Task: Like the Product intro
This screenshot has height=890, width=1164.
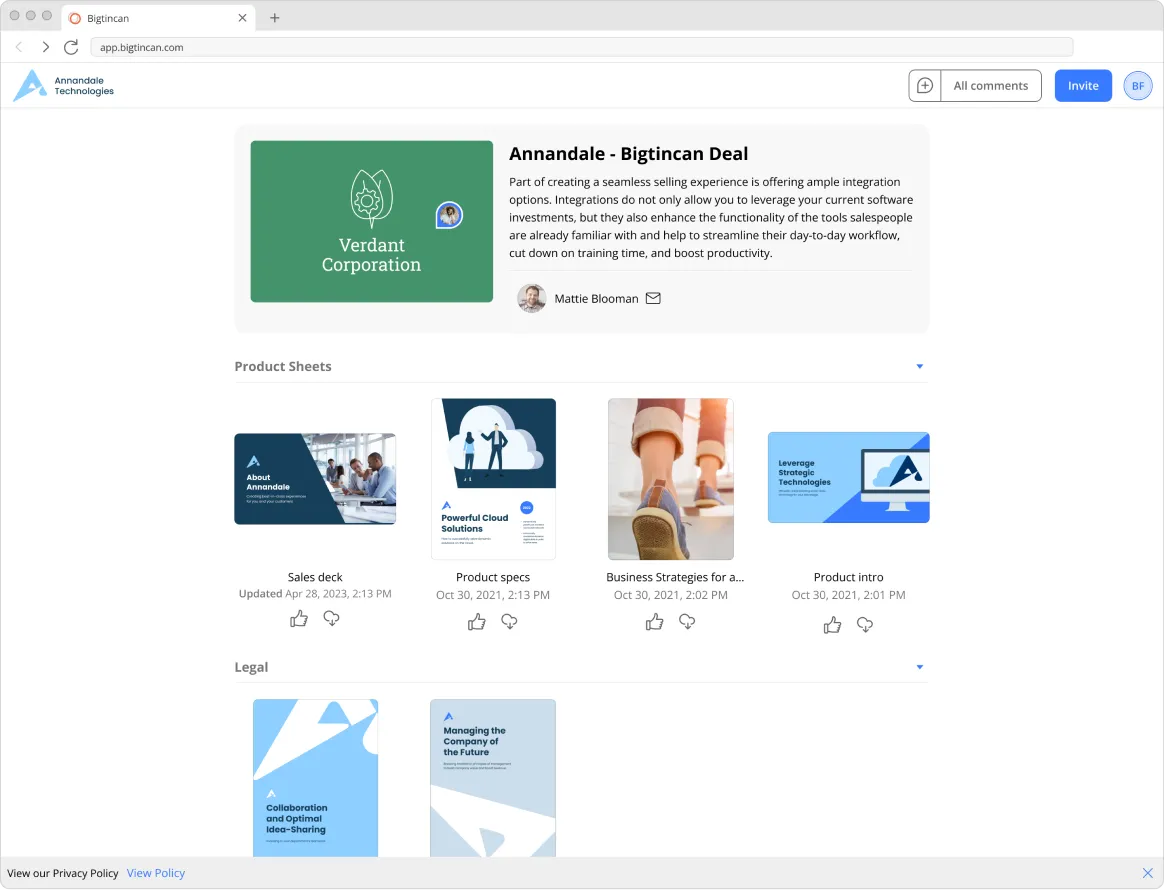Action: 832,625
